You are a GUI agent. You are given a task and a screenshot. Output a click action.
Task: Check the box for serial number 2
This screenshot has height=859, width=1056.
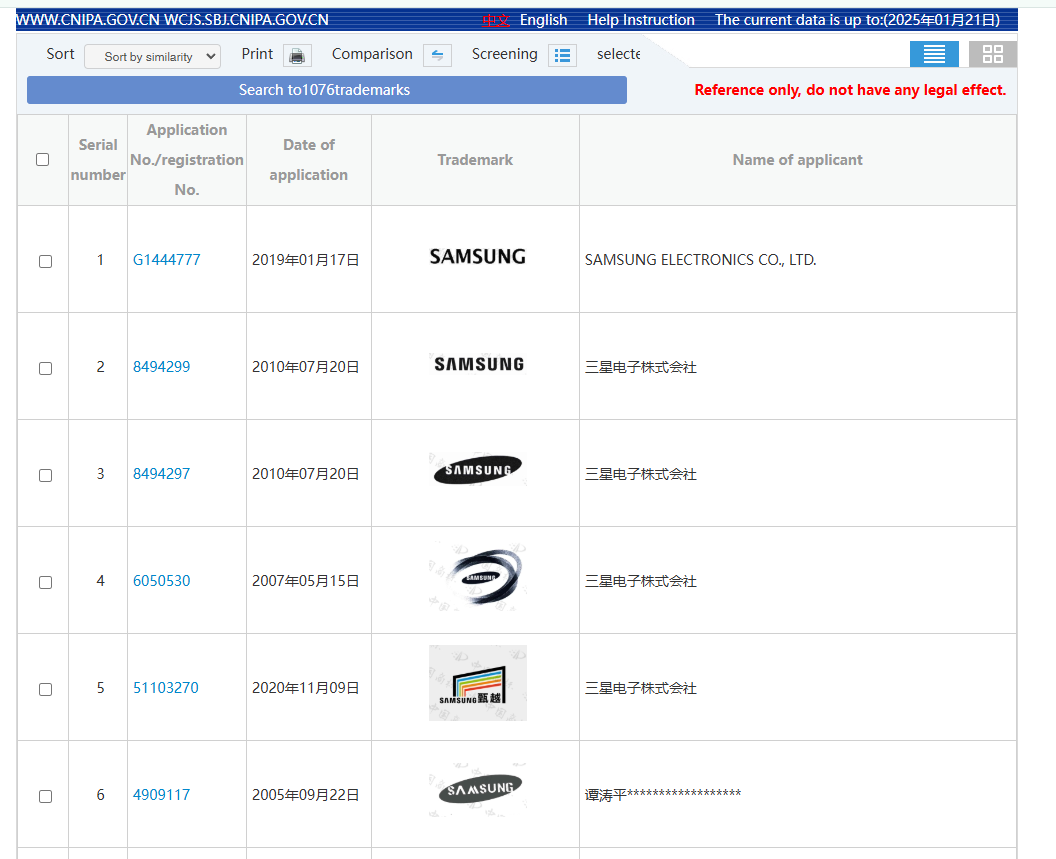point(45,369)
